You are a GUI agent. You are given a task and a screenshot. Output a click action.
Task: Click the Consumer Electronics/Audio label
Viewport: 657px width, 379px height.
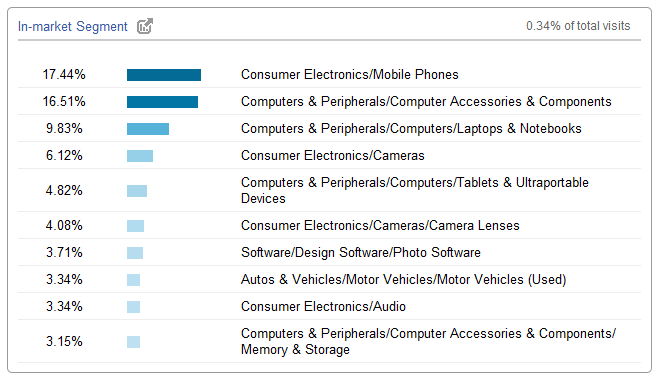323,307
